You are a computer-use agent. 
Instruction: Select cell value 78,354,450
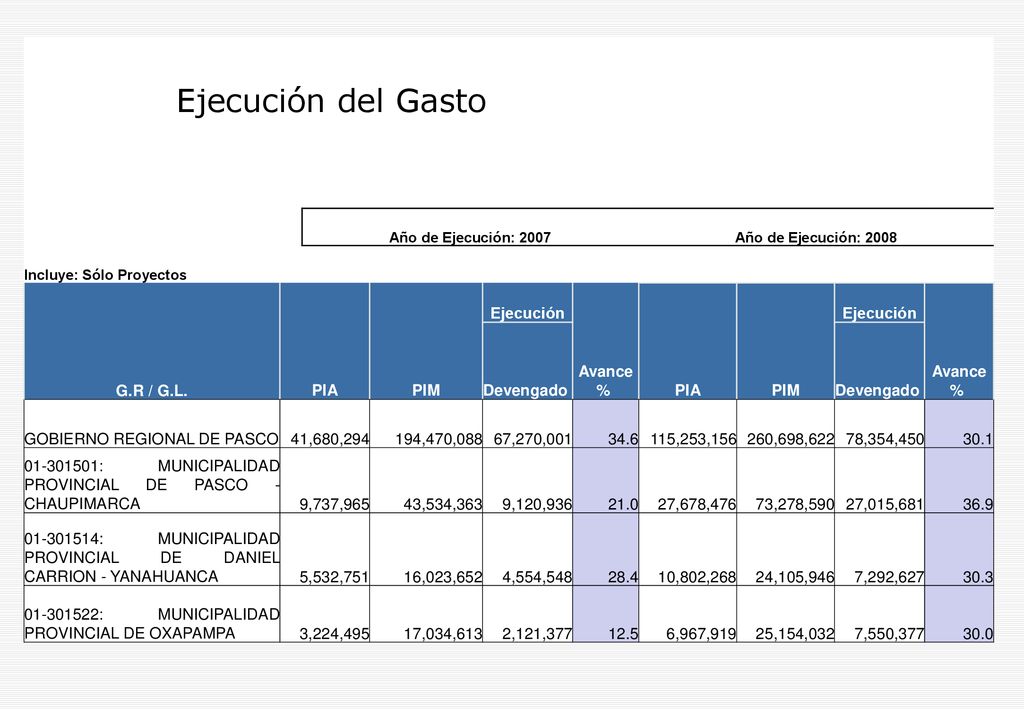tap(885, 439)
